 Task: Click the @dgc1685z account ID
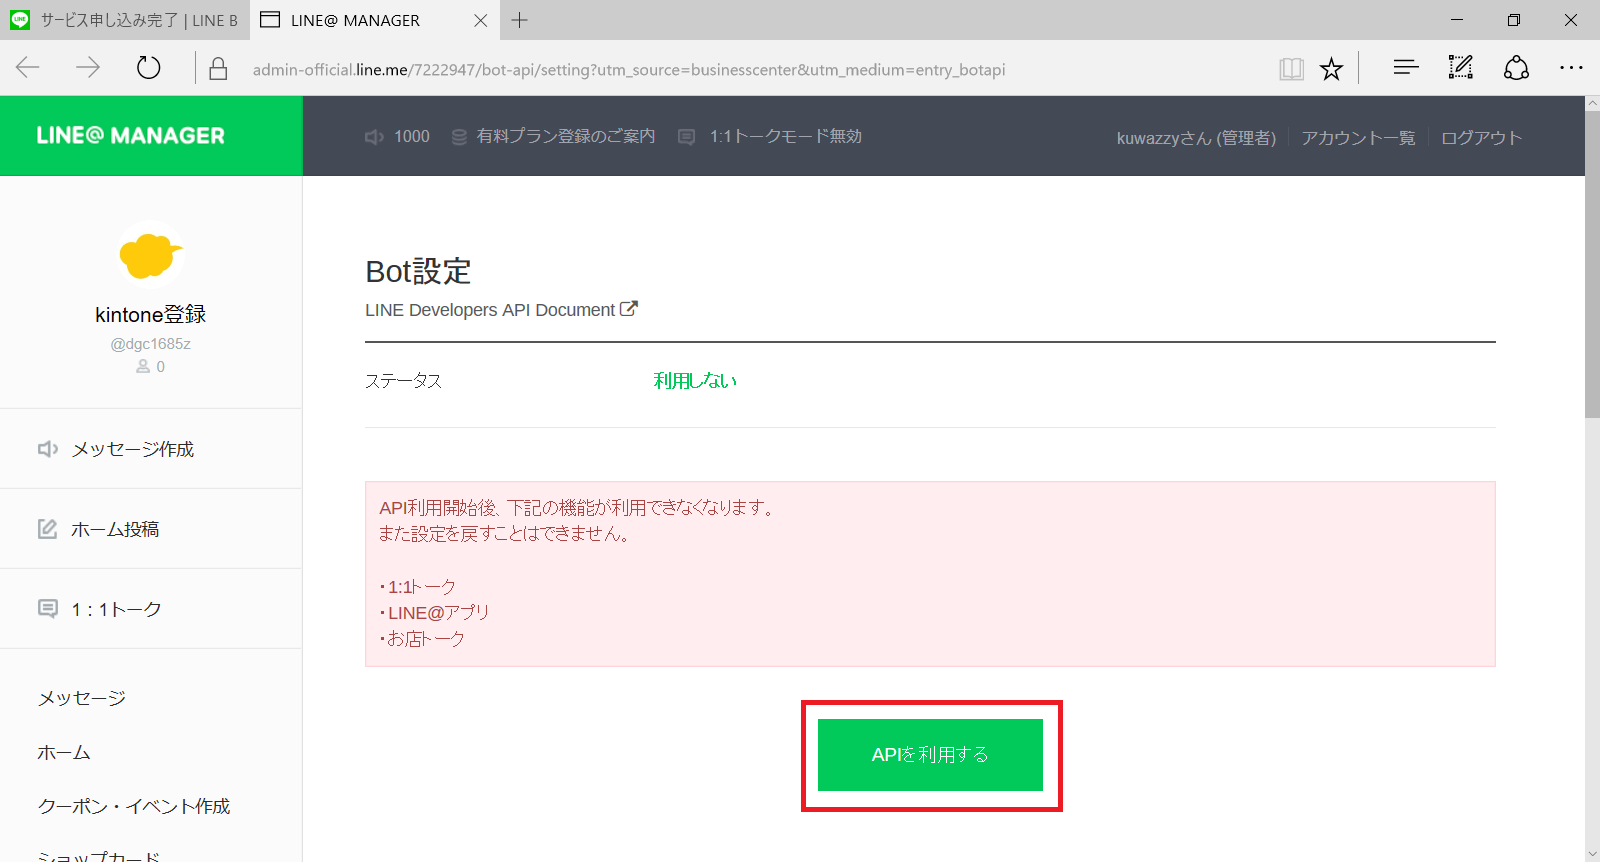(x=151, y=344)
